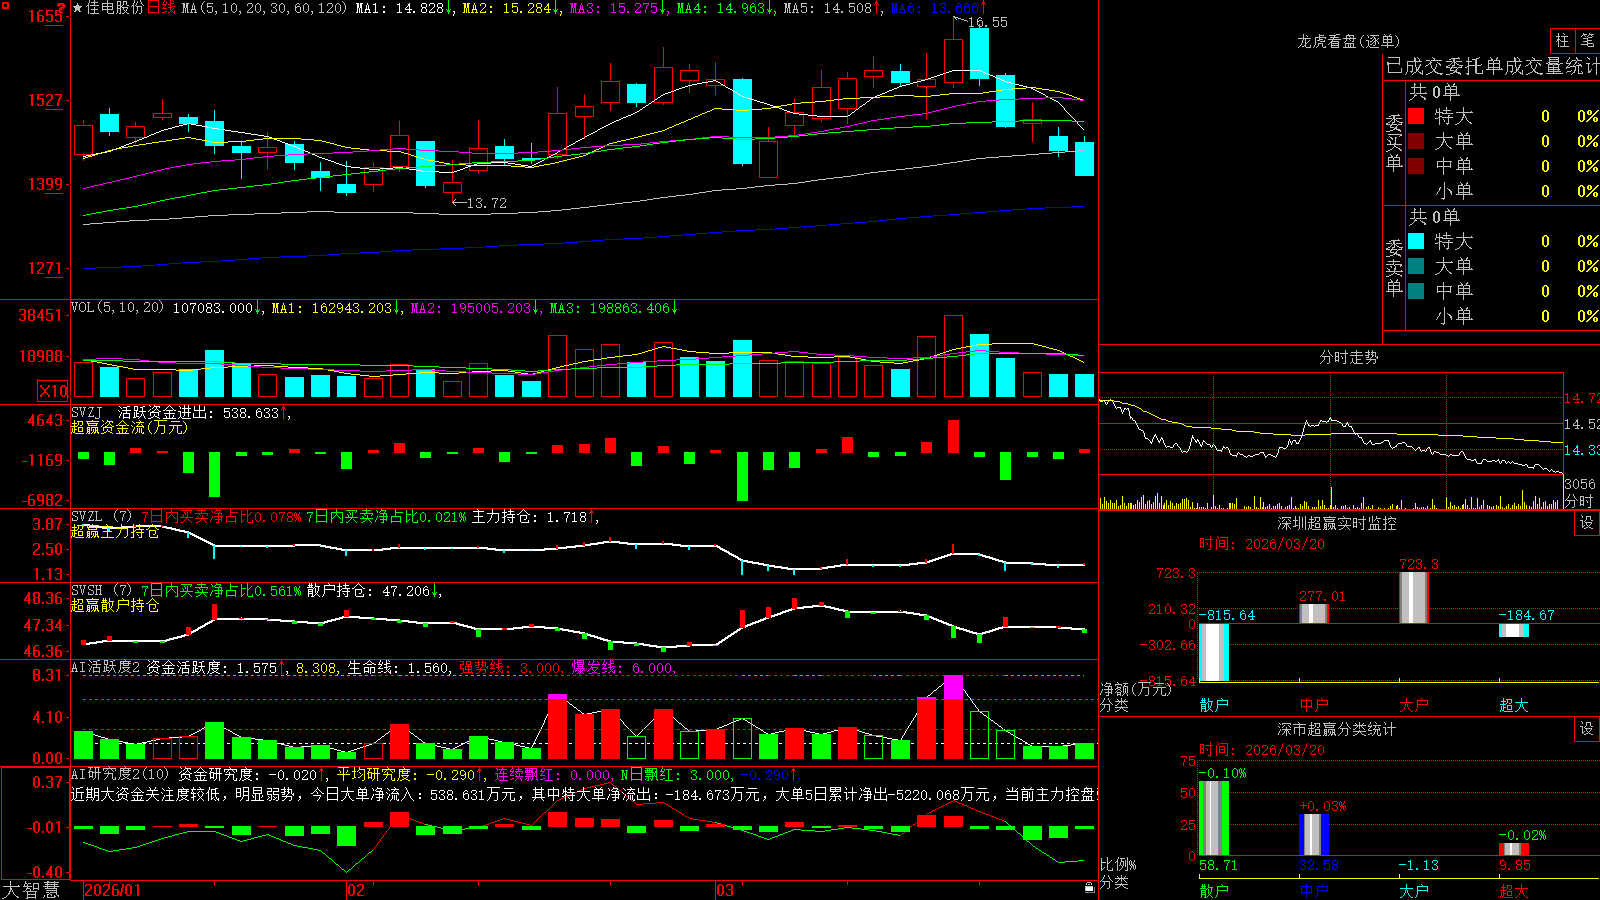Click the 深圳超赢实时监控 panel title

(x=1337, y=523)
